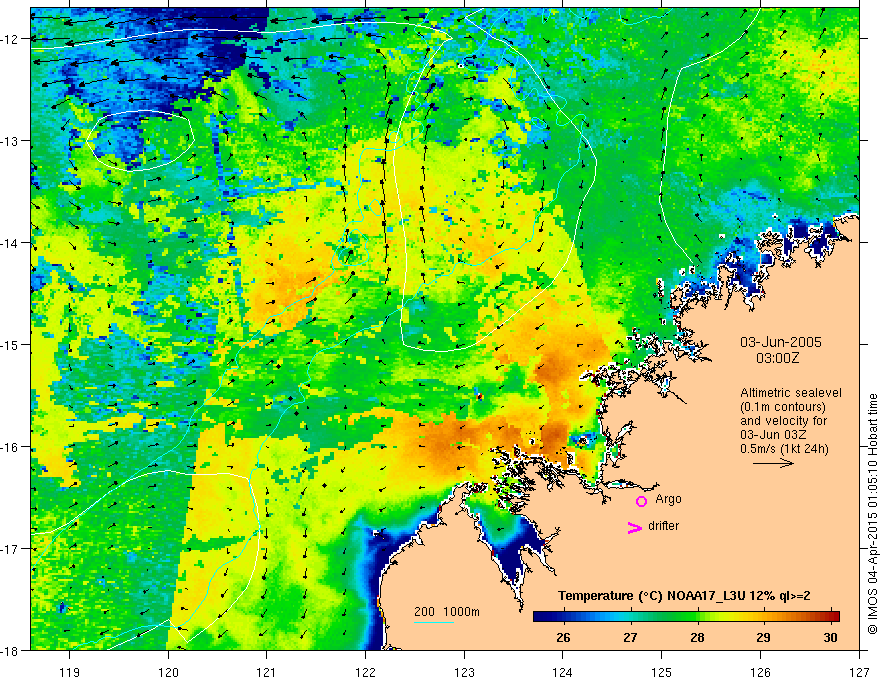Click the 0.5m/s reference velocity arrow

click(x=773, y=463)
